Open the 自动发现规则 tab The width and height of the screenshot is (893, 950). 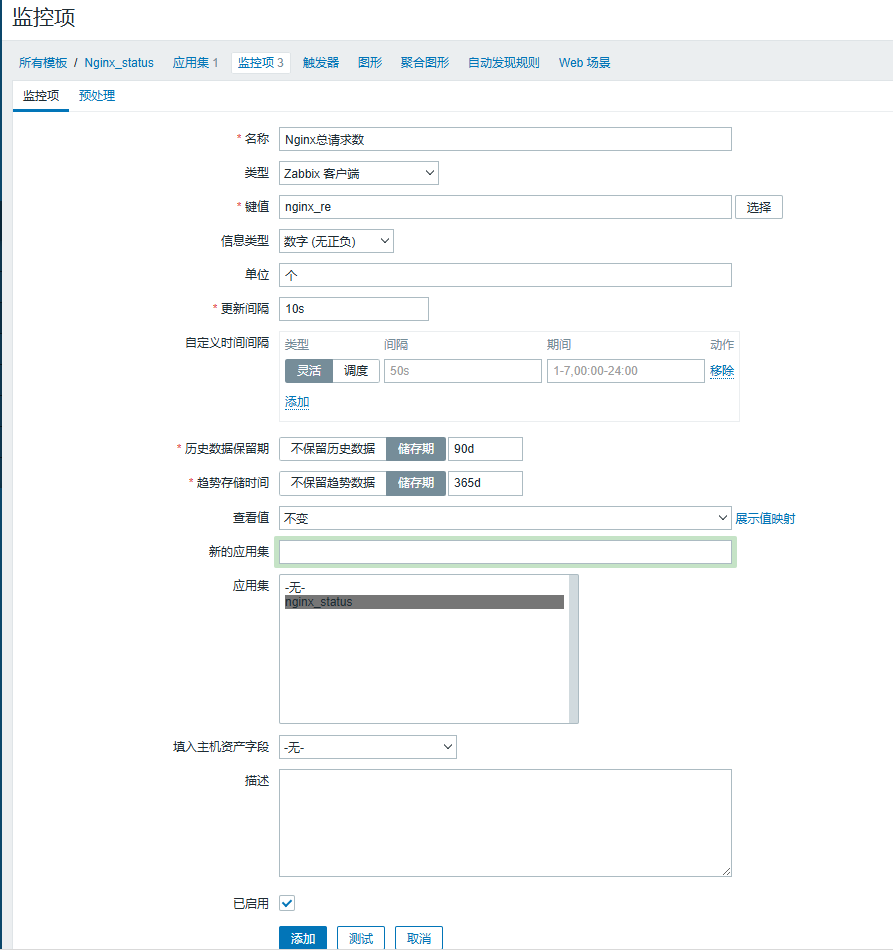pyautogui.click(x=503, y=62)
